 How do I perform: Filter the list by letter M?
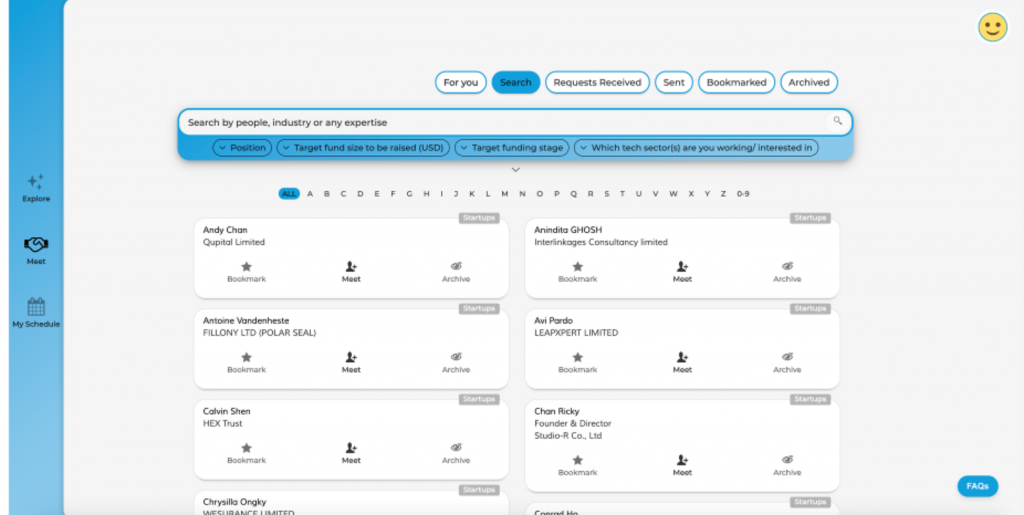(505, 194)
